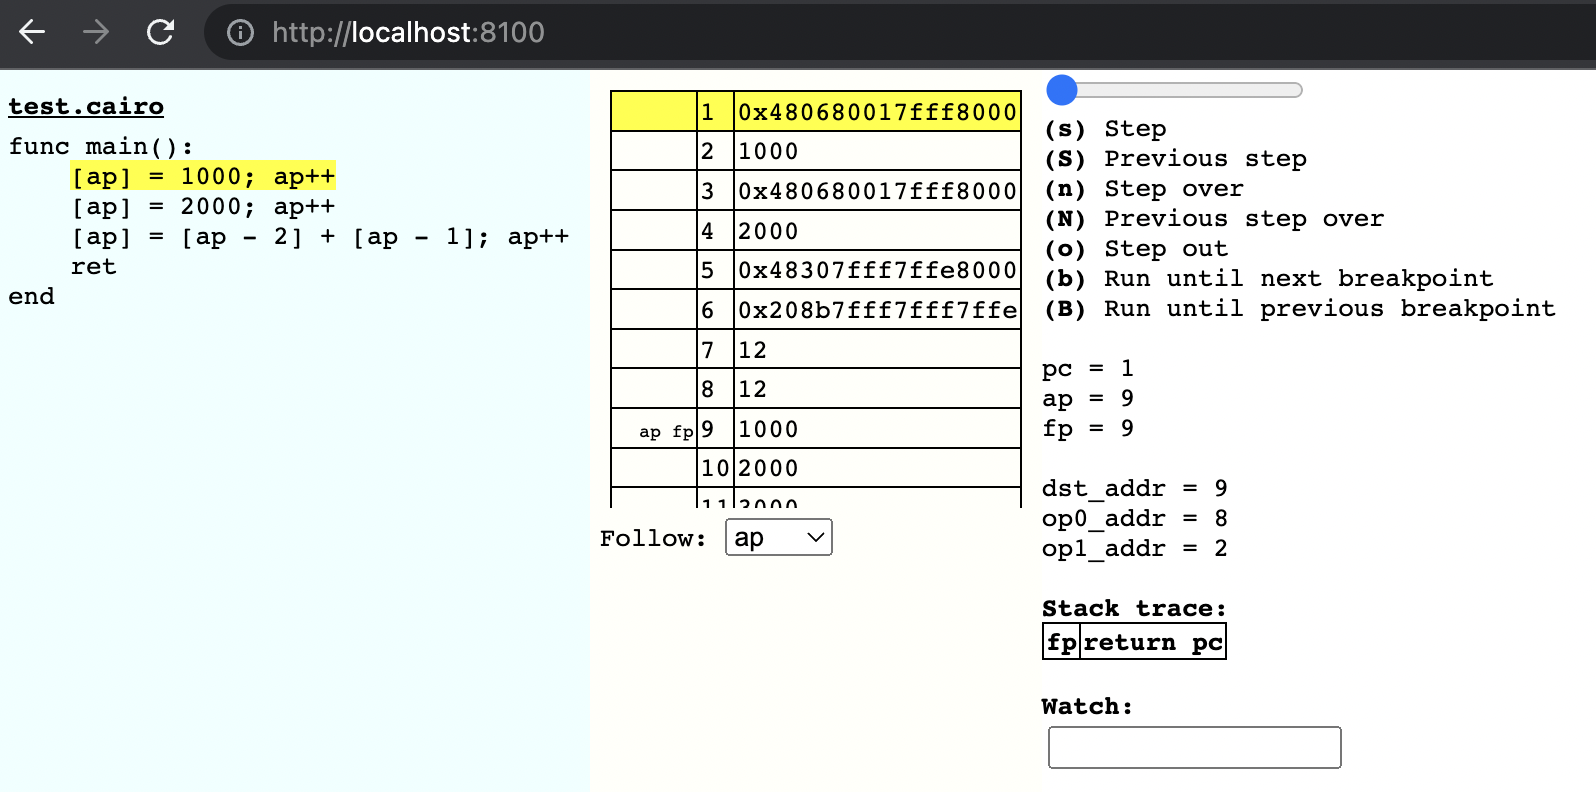Click the ap = 9 register value

(x=1088, y=399)
